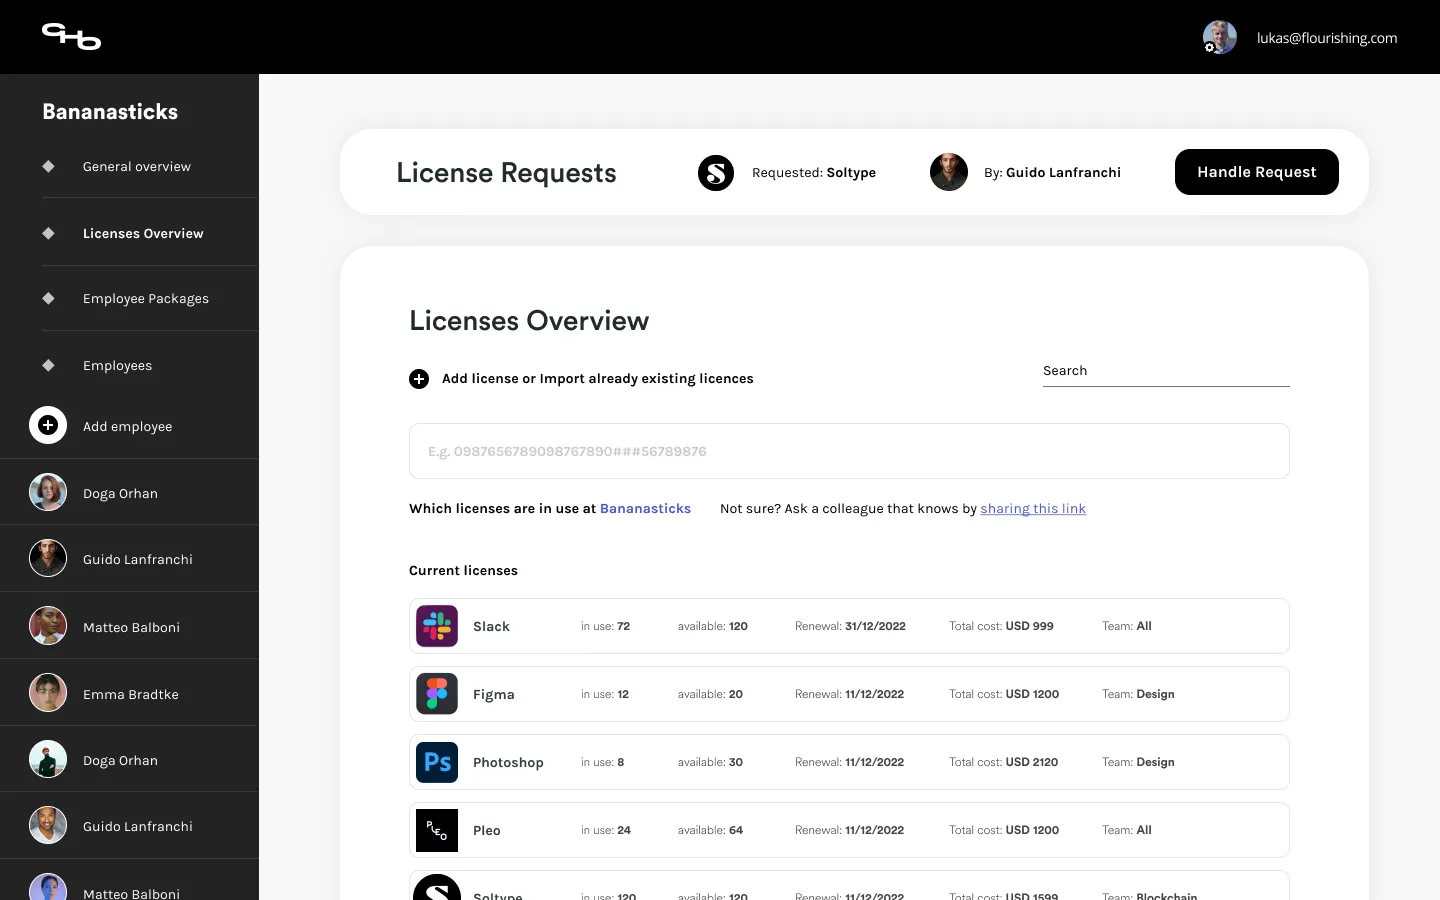Click the Bananasticks company title in sidebar

[110, 112]
